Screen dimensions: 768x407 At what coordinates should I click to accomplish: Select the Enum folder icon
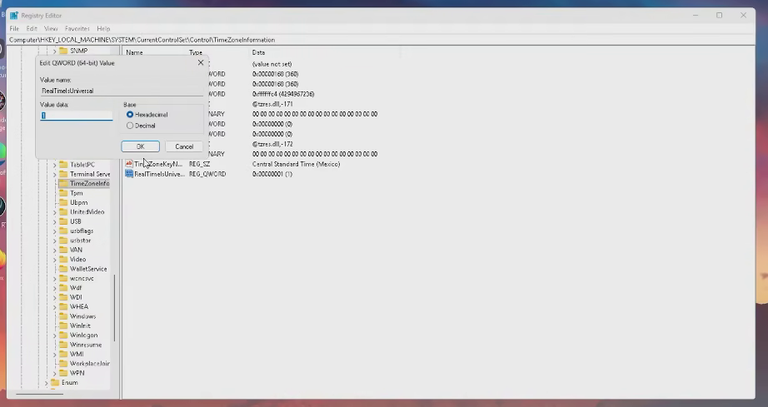[55, 383]
